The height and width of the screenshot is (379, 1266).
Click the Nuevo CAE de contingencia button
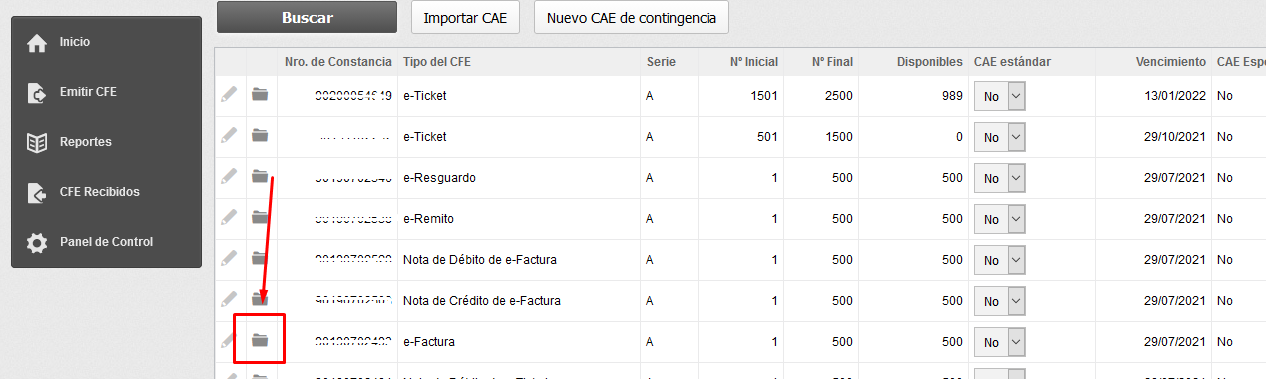point(631,18)
